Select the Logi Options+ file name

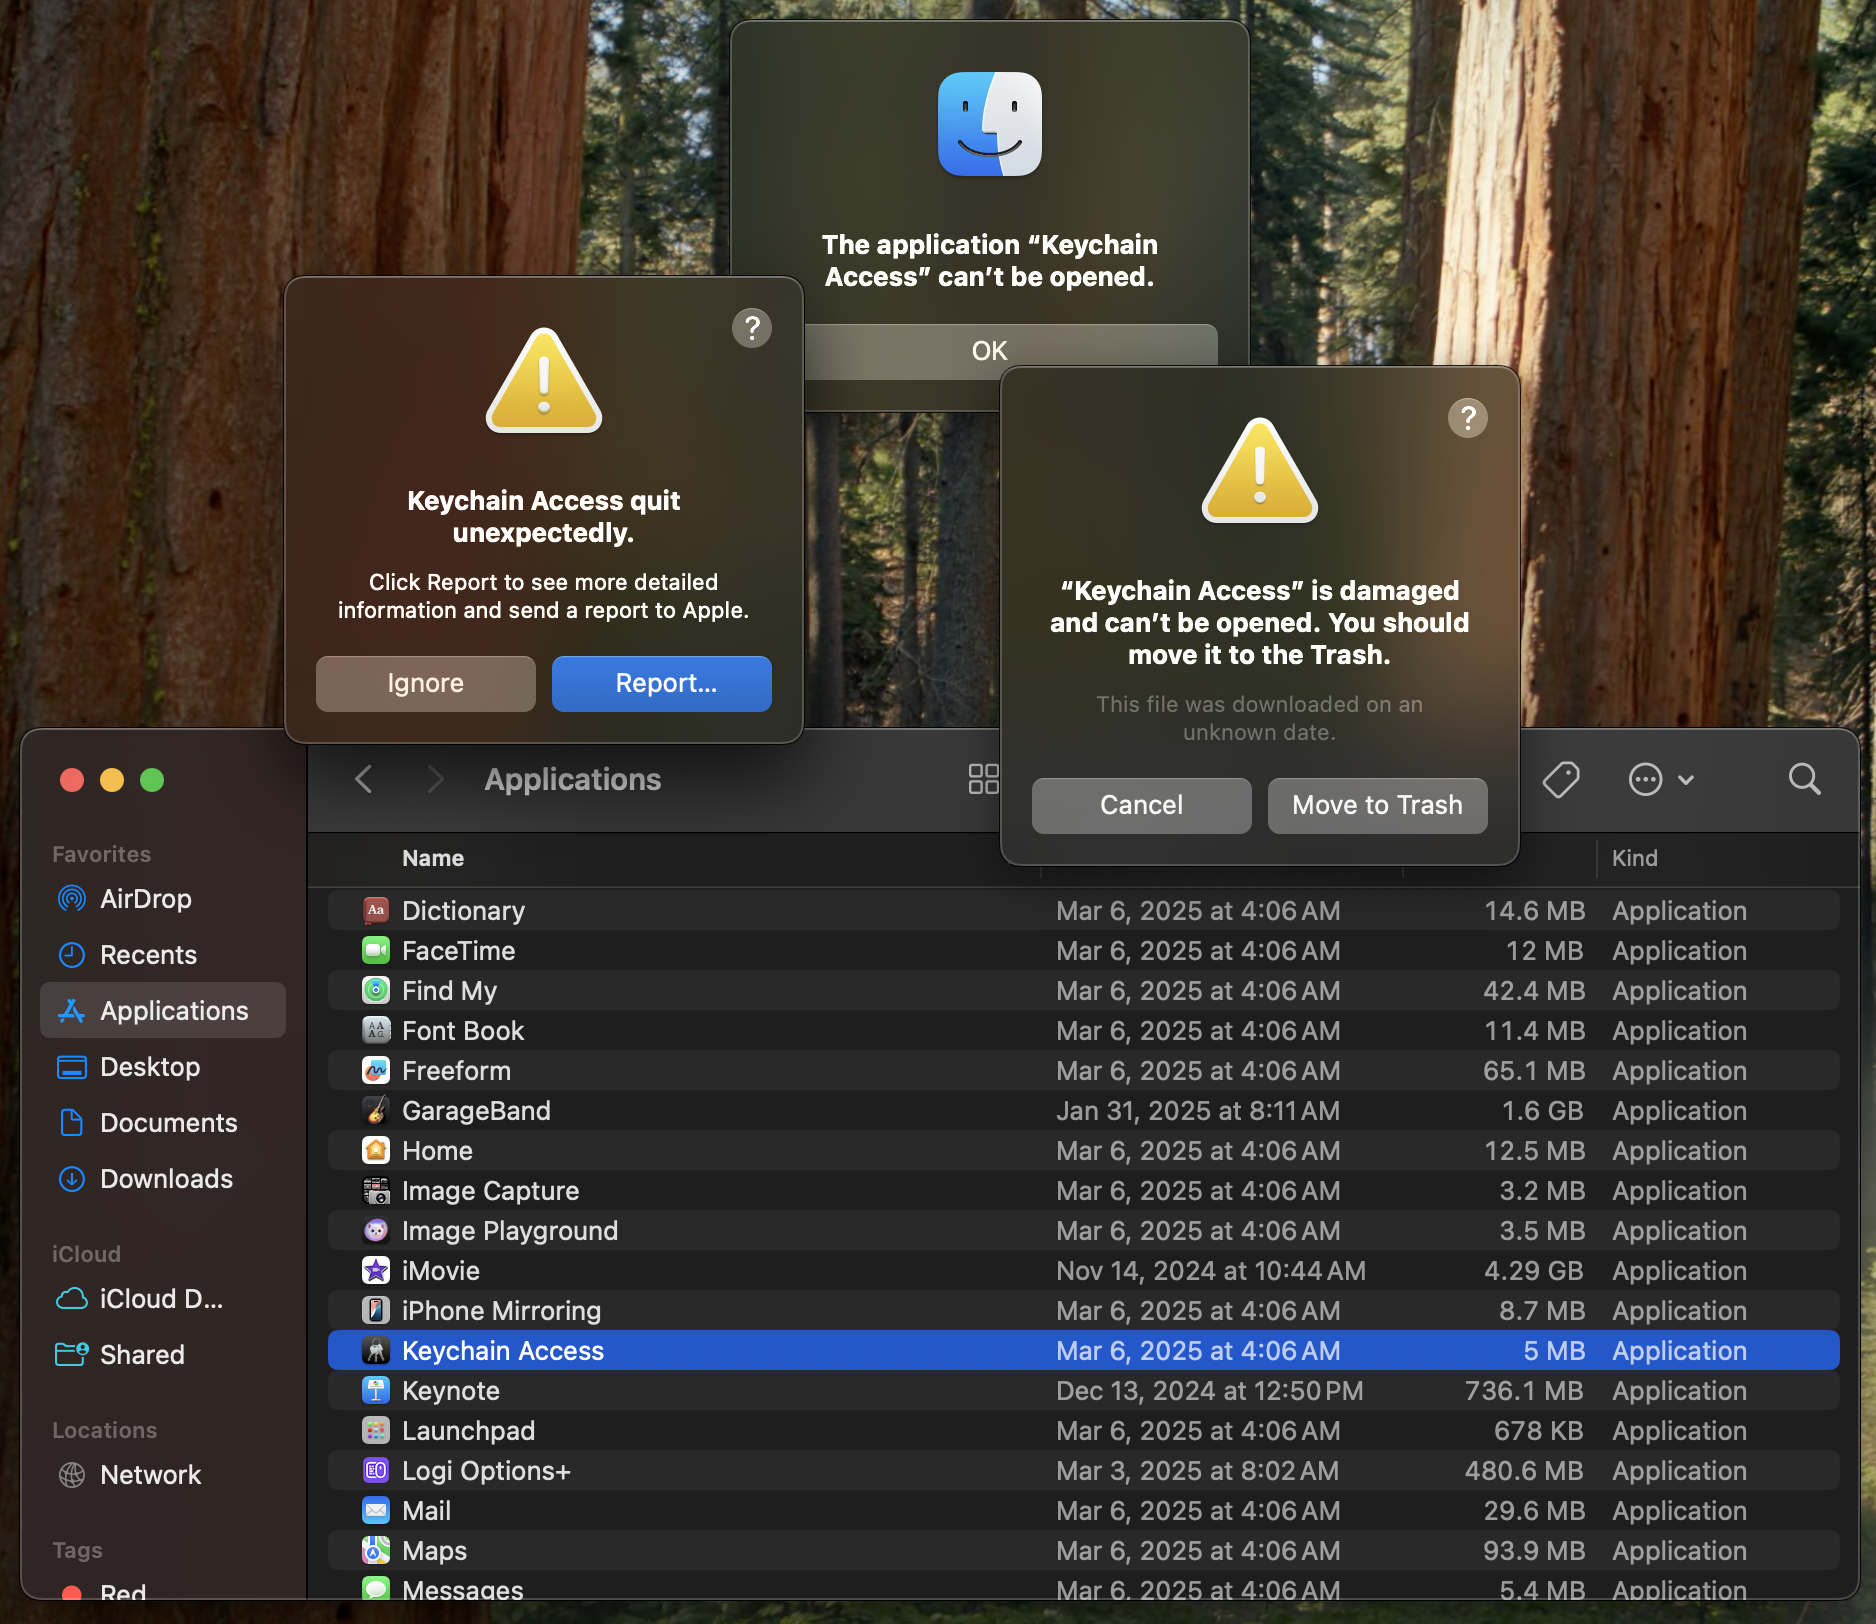coord(486,1470)
